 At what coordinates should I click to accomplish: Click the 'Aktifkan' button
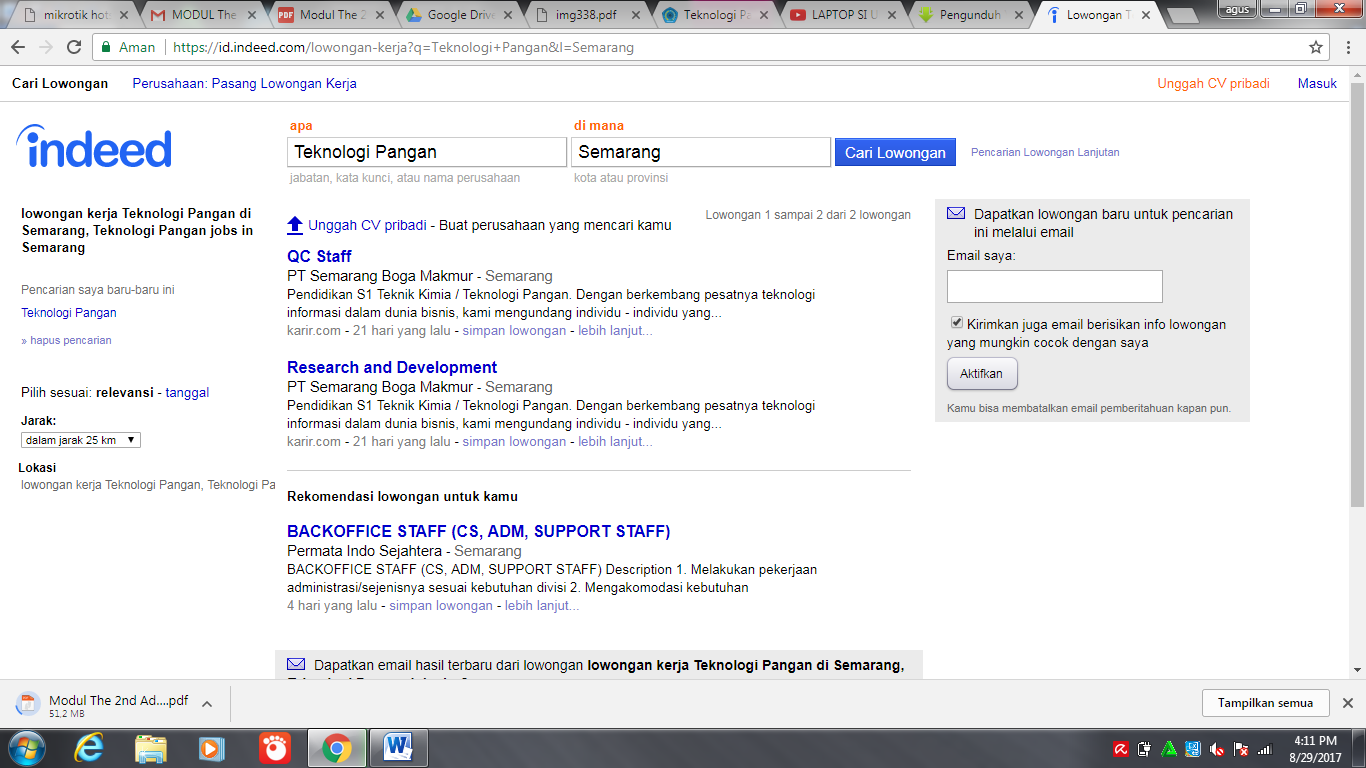[981, 374]
